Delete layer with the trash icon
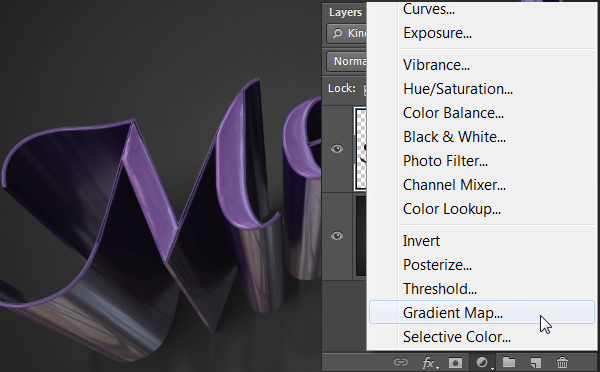The width and height of the screenshot is (600, 372). point(562,362)
